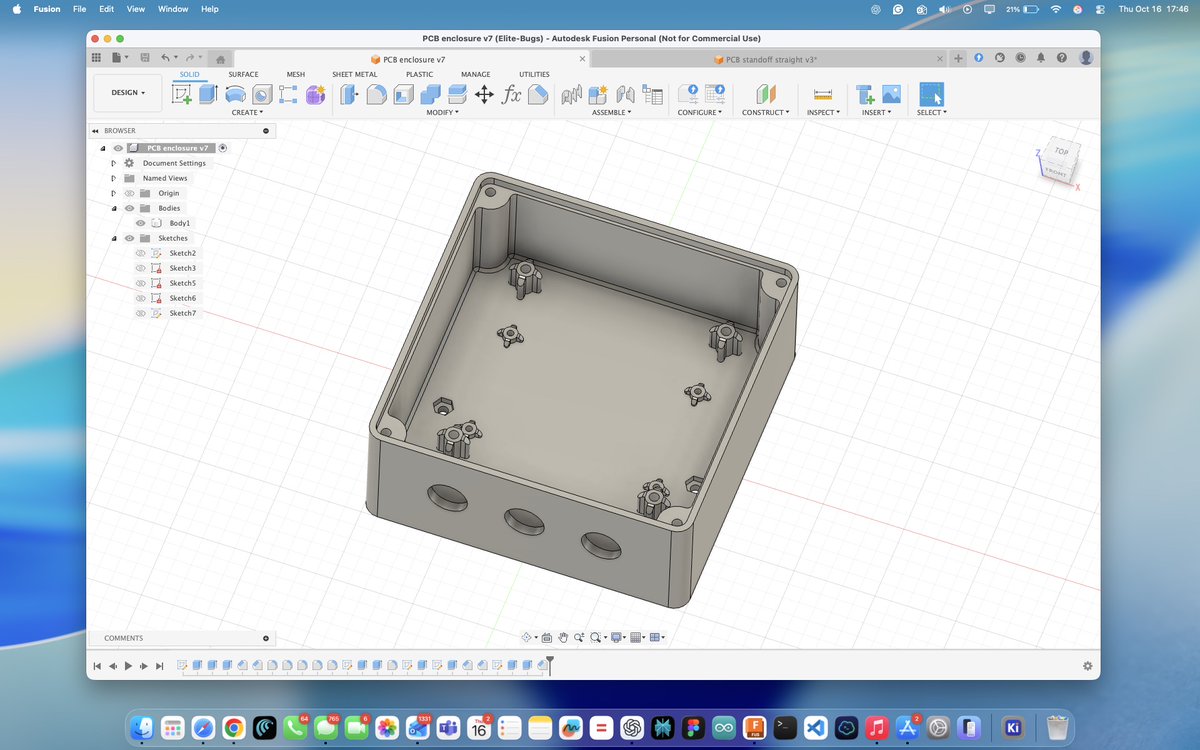Toggle visibility of Sketches folder
This screenshot has height=750, width=1200.
(129, 238)
